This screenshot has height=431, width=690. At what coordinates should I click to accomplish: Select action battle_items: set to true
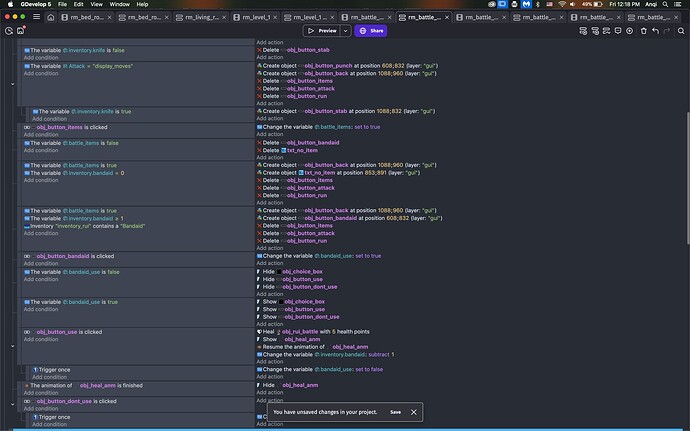tap(318, 127)
